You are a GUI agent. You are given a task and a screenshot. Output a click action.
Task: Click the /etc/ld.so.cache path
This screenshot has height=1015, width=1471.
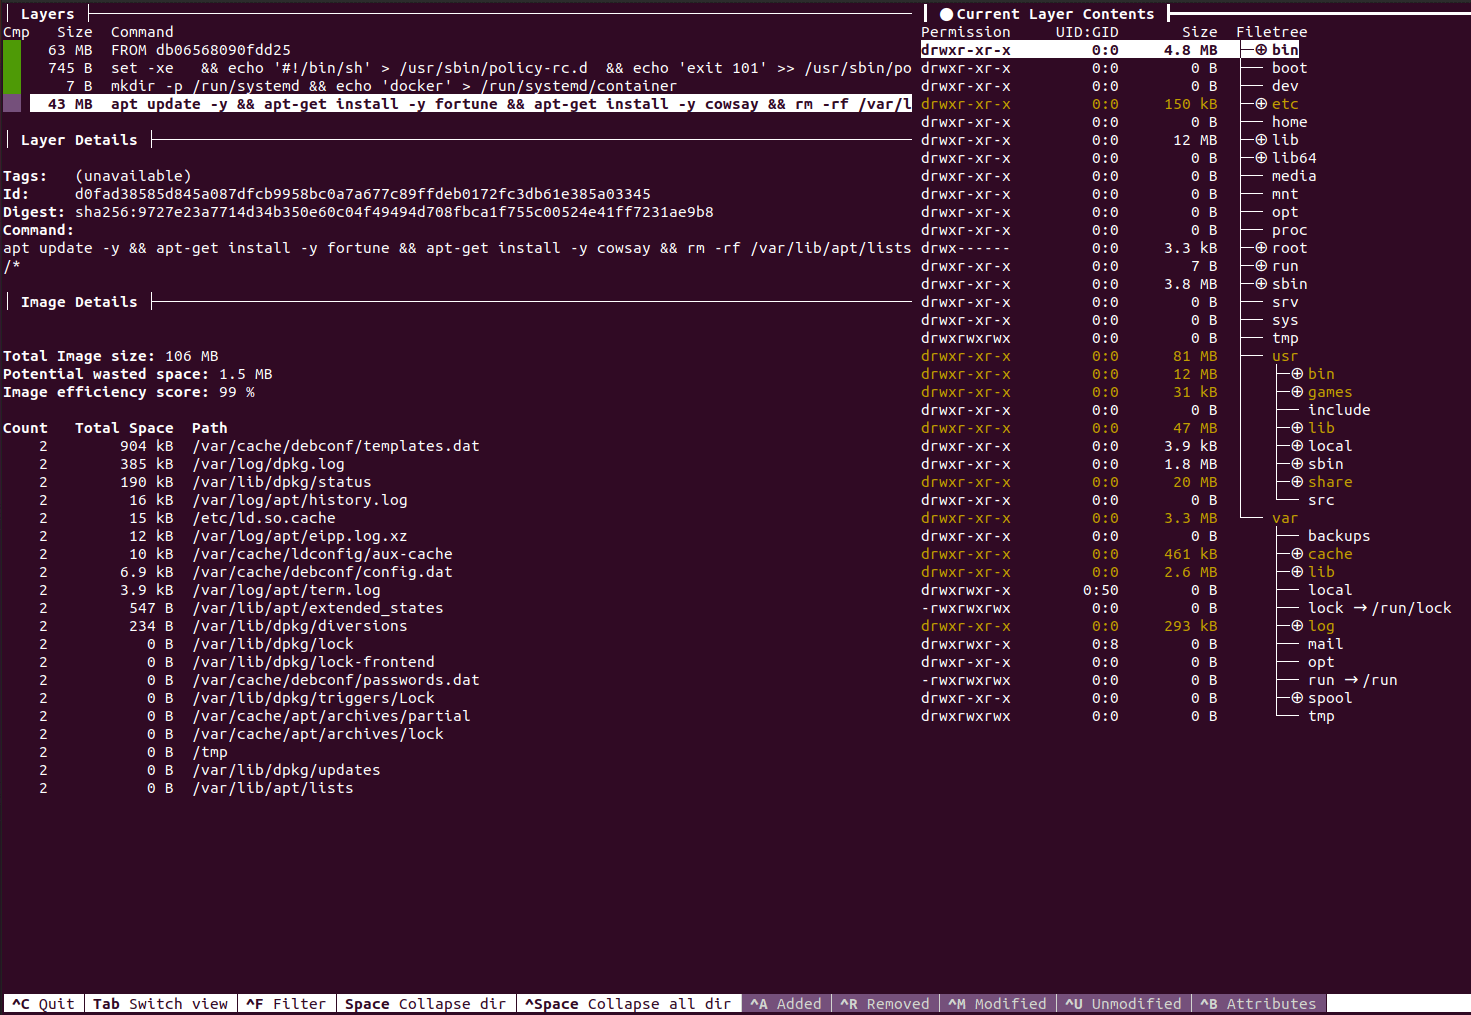264,518
